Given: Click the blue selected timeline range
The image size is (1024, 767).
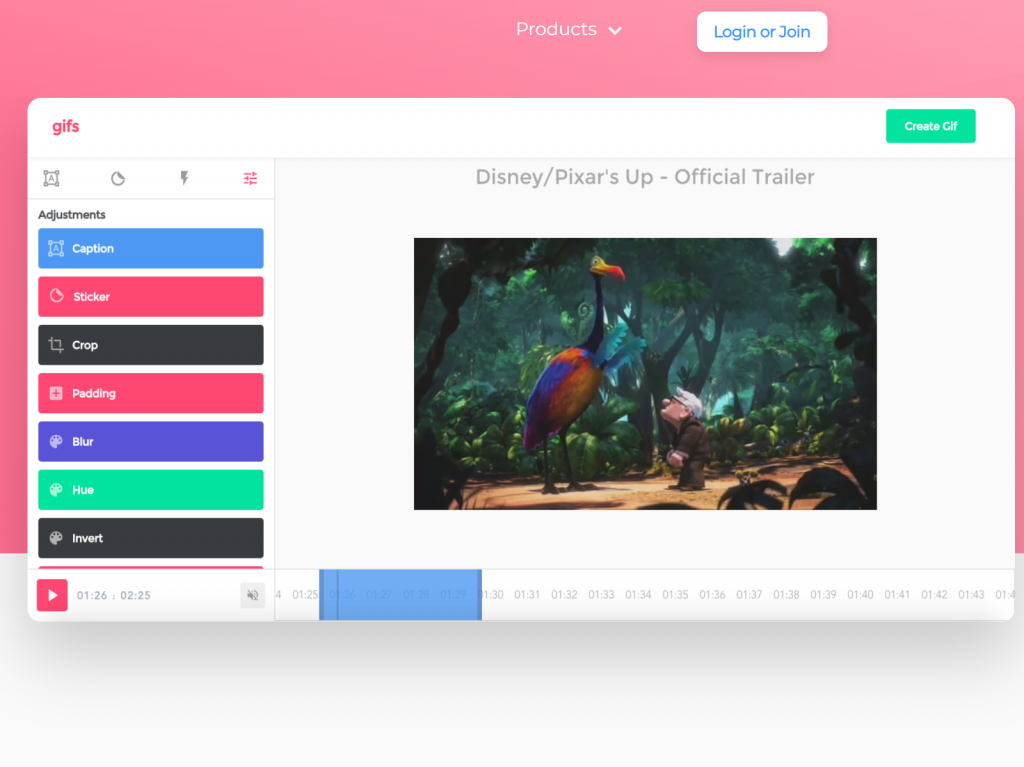Looking at the screenshot, I should (x=400, y=595).
